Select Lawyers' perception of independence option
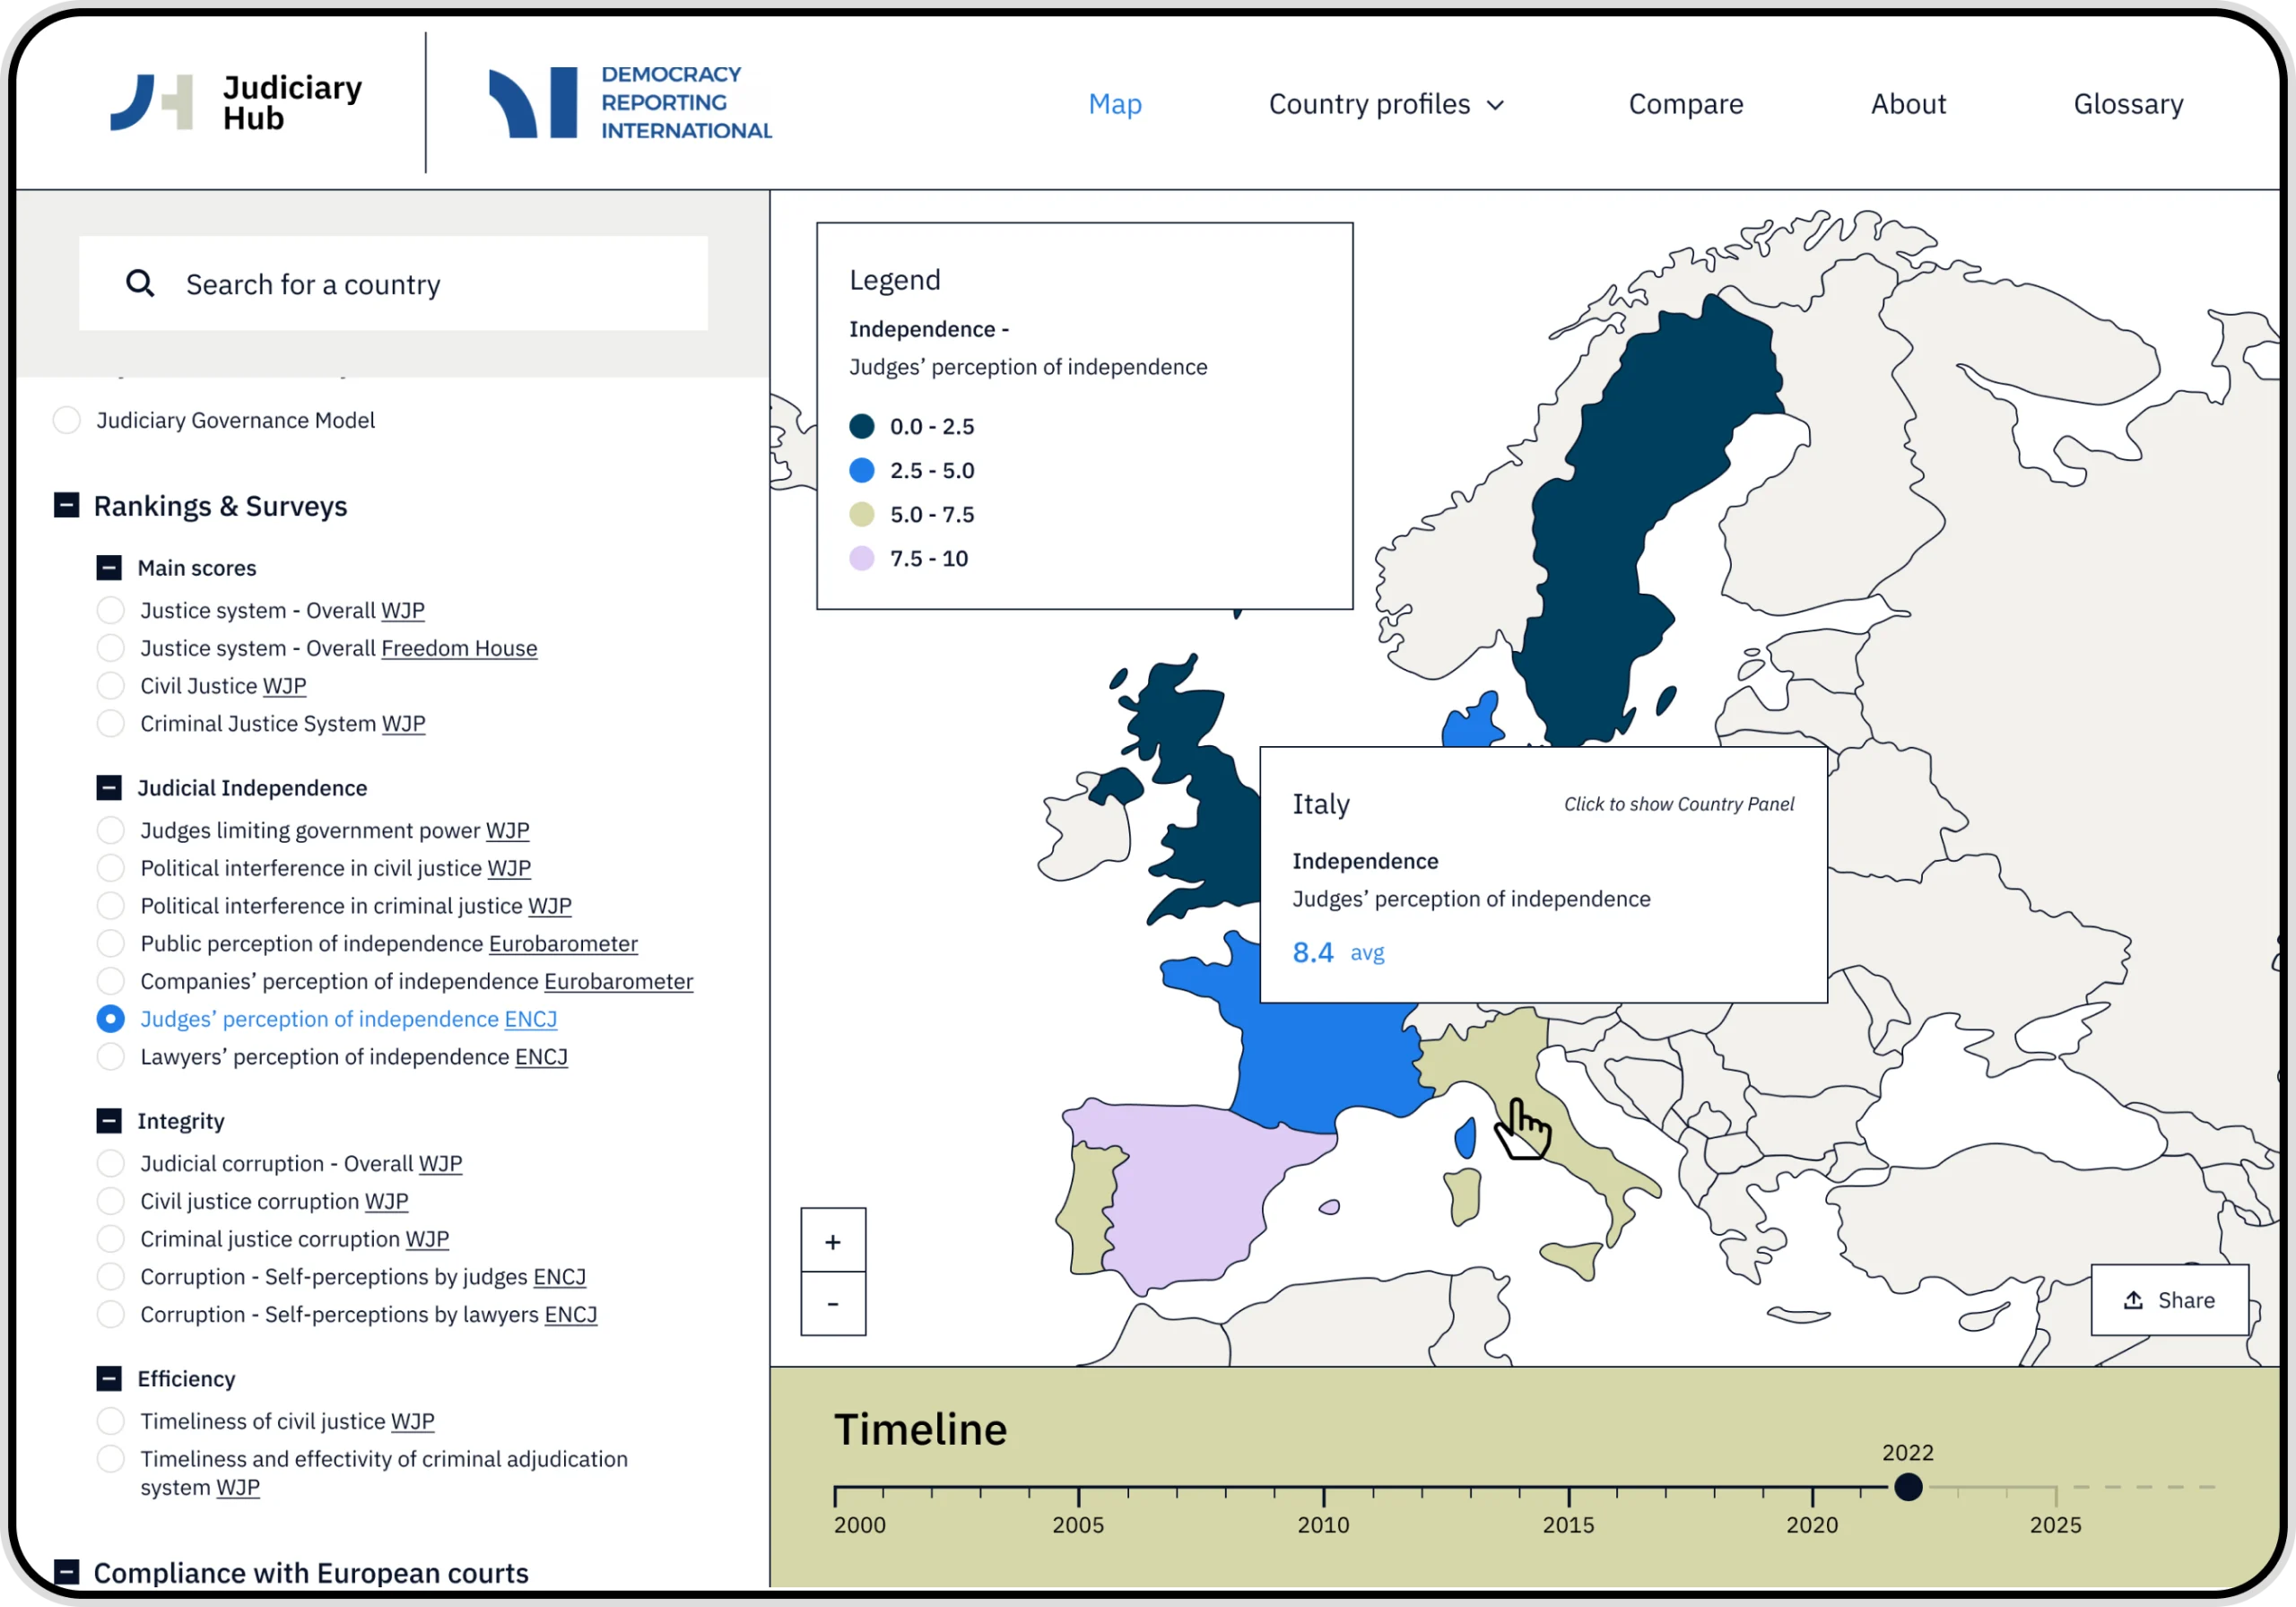Image resolution: width=2296 pixels, height=1607 pixels. pos(110,1057)
